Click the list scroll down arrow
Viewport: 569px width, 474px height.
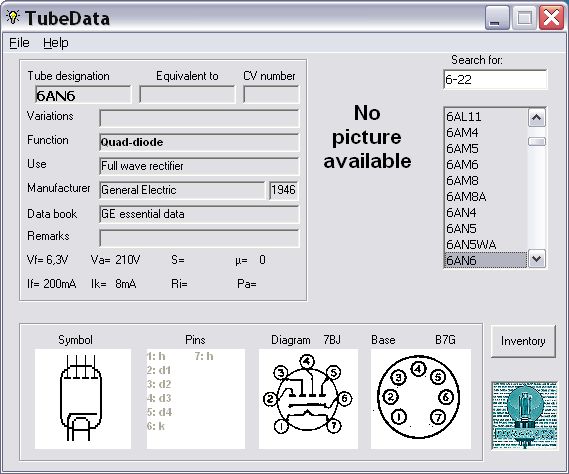(537, 259)
